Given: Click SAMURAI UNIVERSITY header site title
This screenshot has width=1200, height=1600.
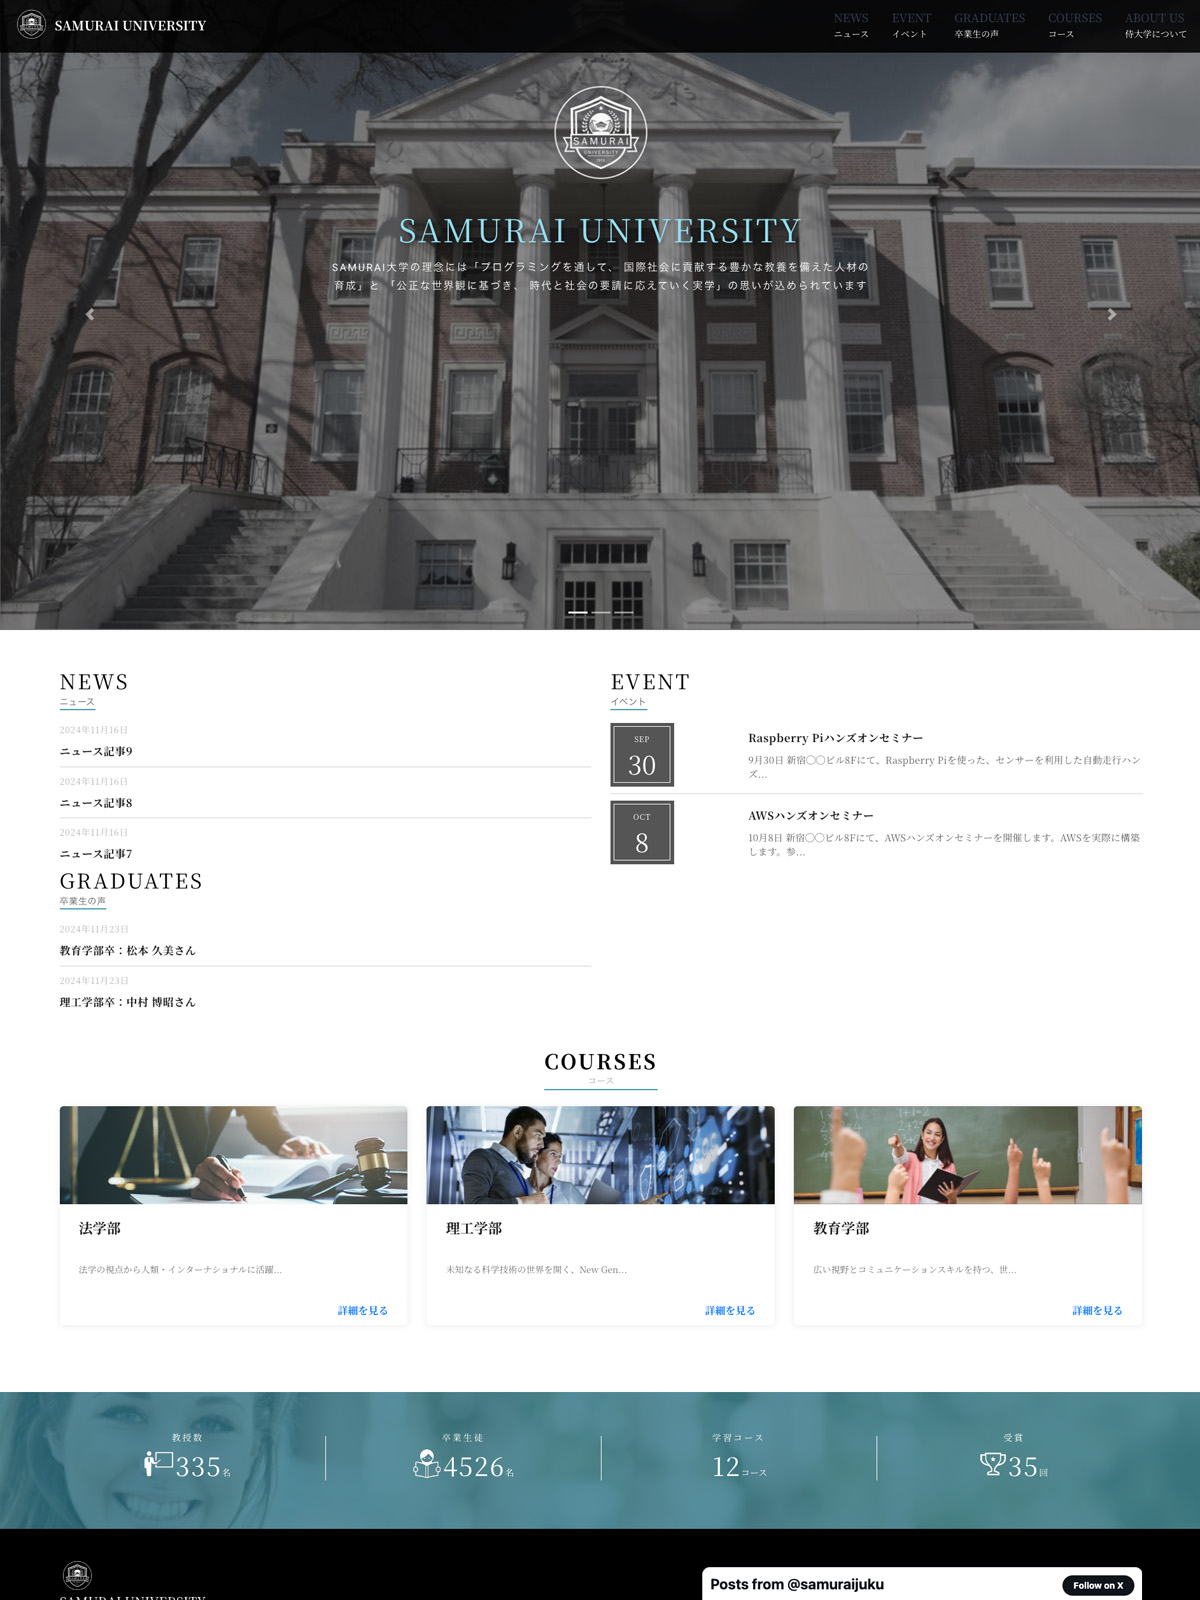Looking at the screenshot, I should point(130,25).
